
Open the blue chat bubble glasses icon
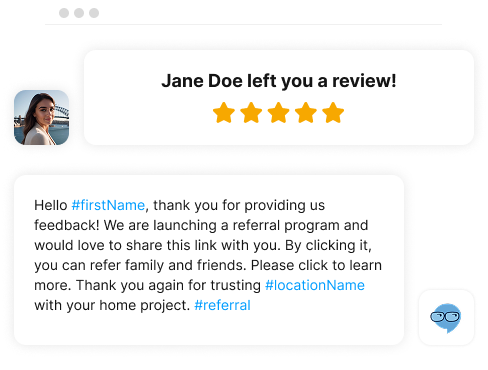click(x=446, y=318)
